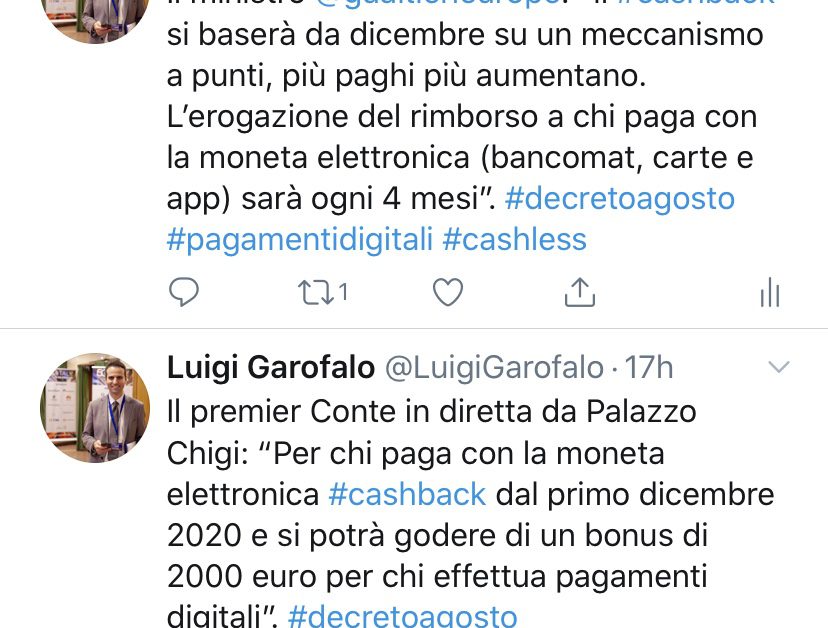This screenshot has height=628, width=828.
Task: Tap Luigi Garofalo profile picture on second tweet
Action: (x=95, y=408)
